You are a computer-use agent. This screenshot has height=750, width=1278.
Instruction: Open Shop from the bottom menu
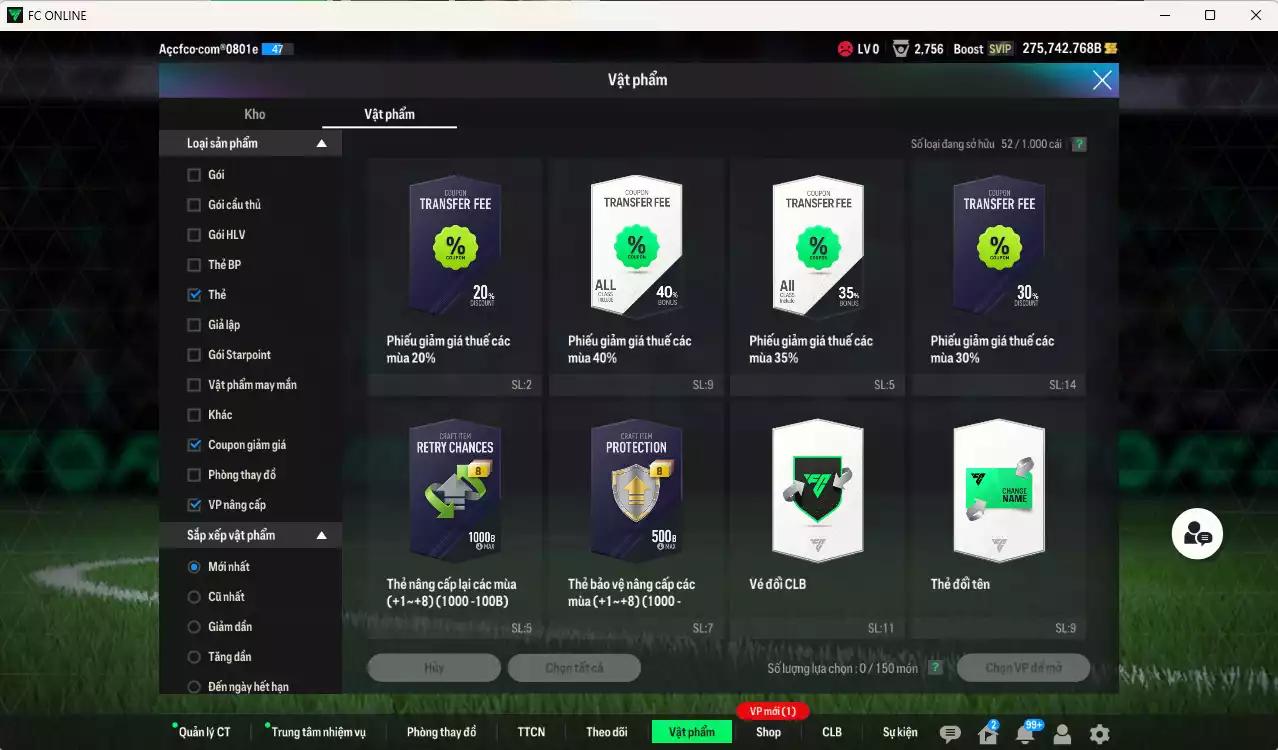tap(768, 732)
